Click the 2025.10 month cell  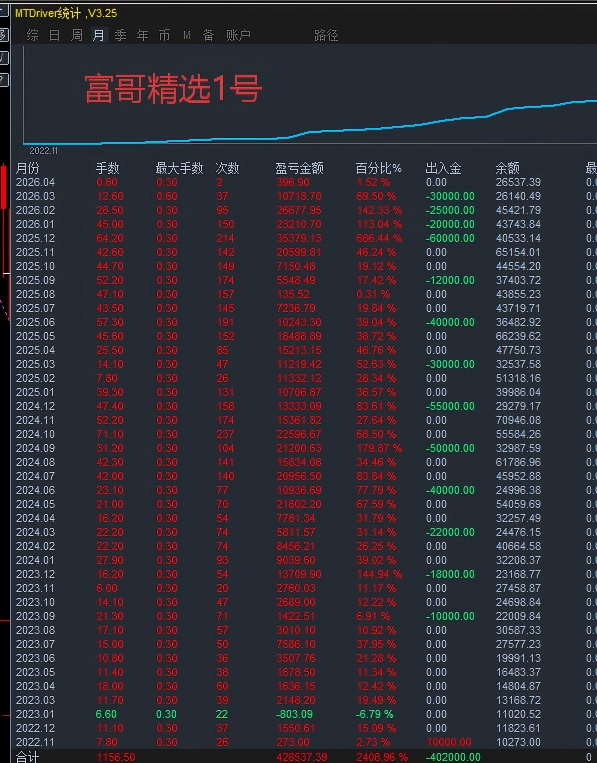[x=35, y=266]
